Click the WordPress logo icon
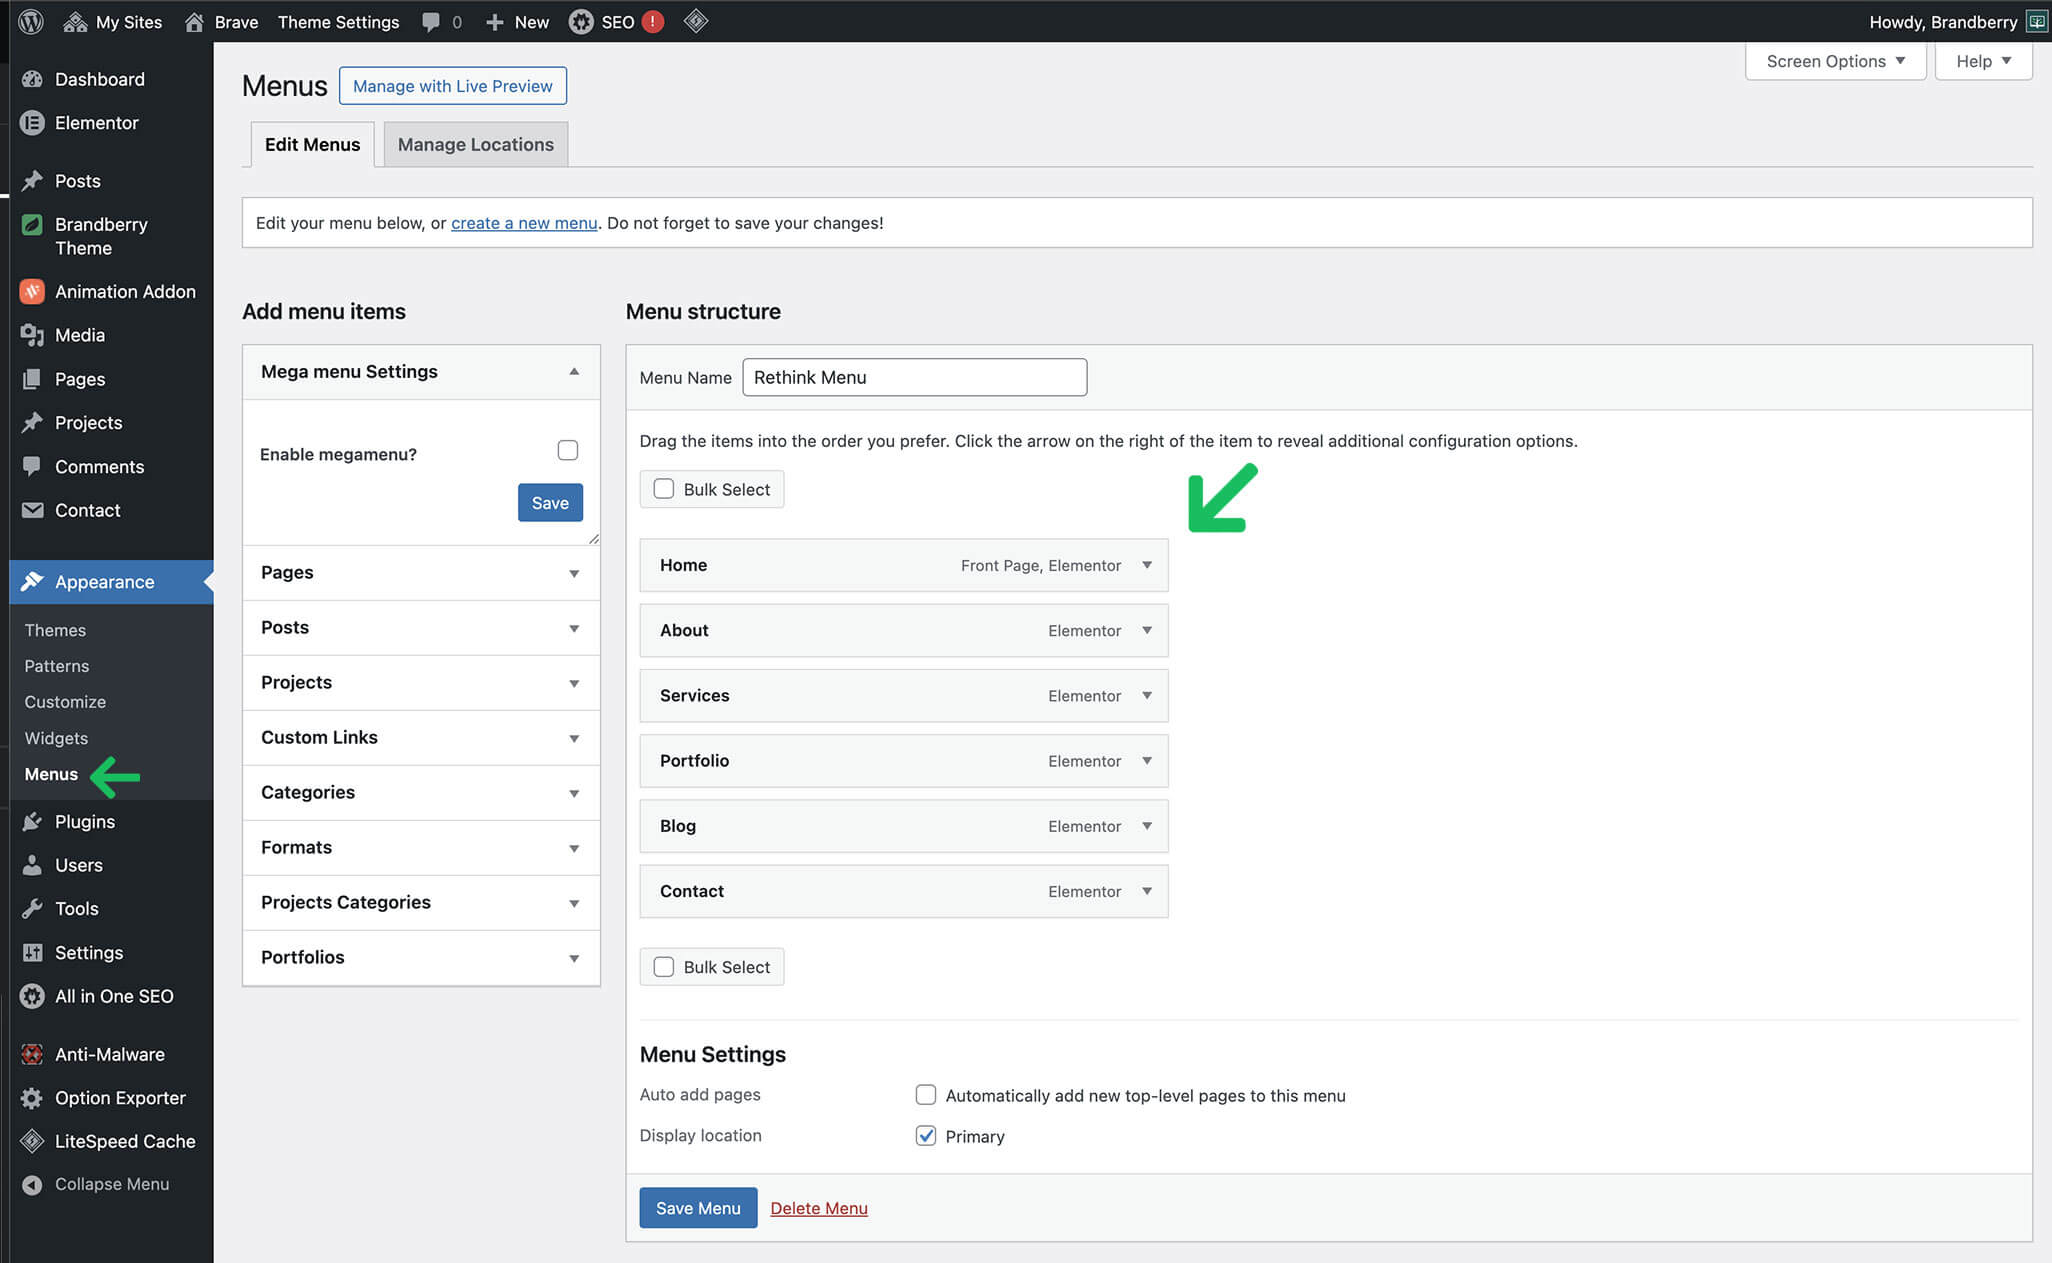 (x=31, y=21)
